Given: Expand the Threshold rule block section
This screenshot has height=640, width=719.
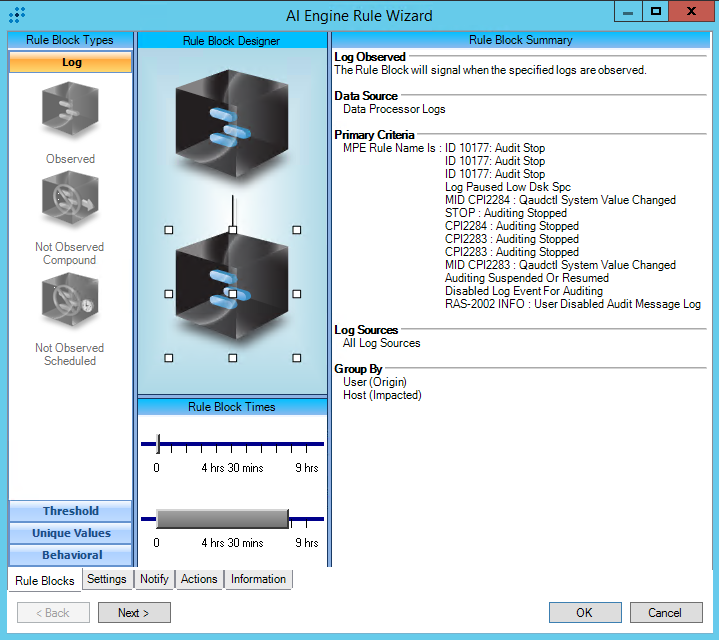Looking at the screenshot, I should tap(70, 511).
